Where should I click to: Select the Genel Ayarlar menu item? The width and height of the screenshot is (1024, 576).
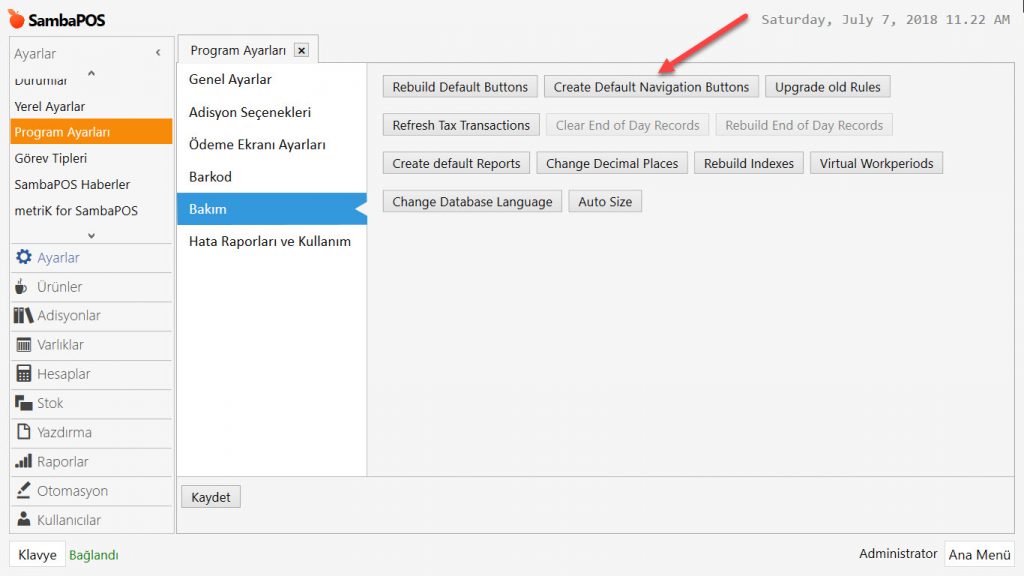click(x=230, y=80)
